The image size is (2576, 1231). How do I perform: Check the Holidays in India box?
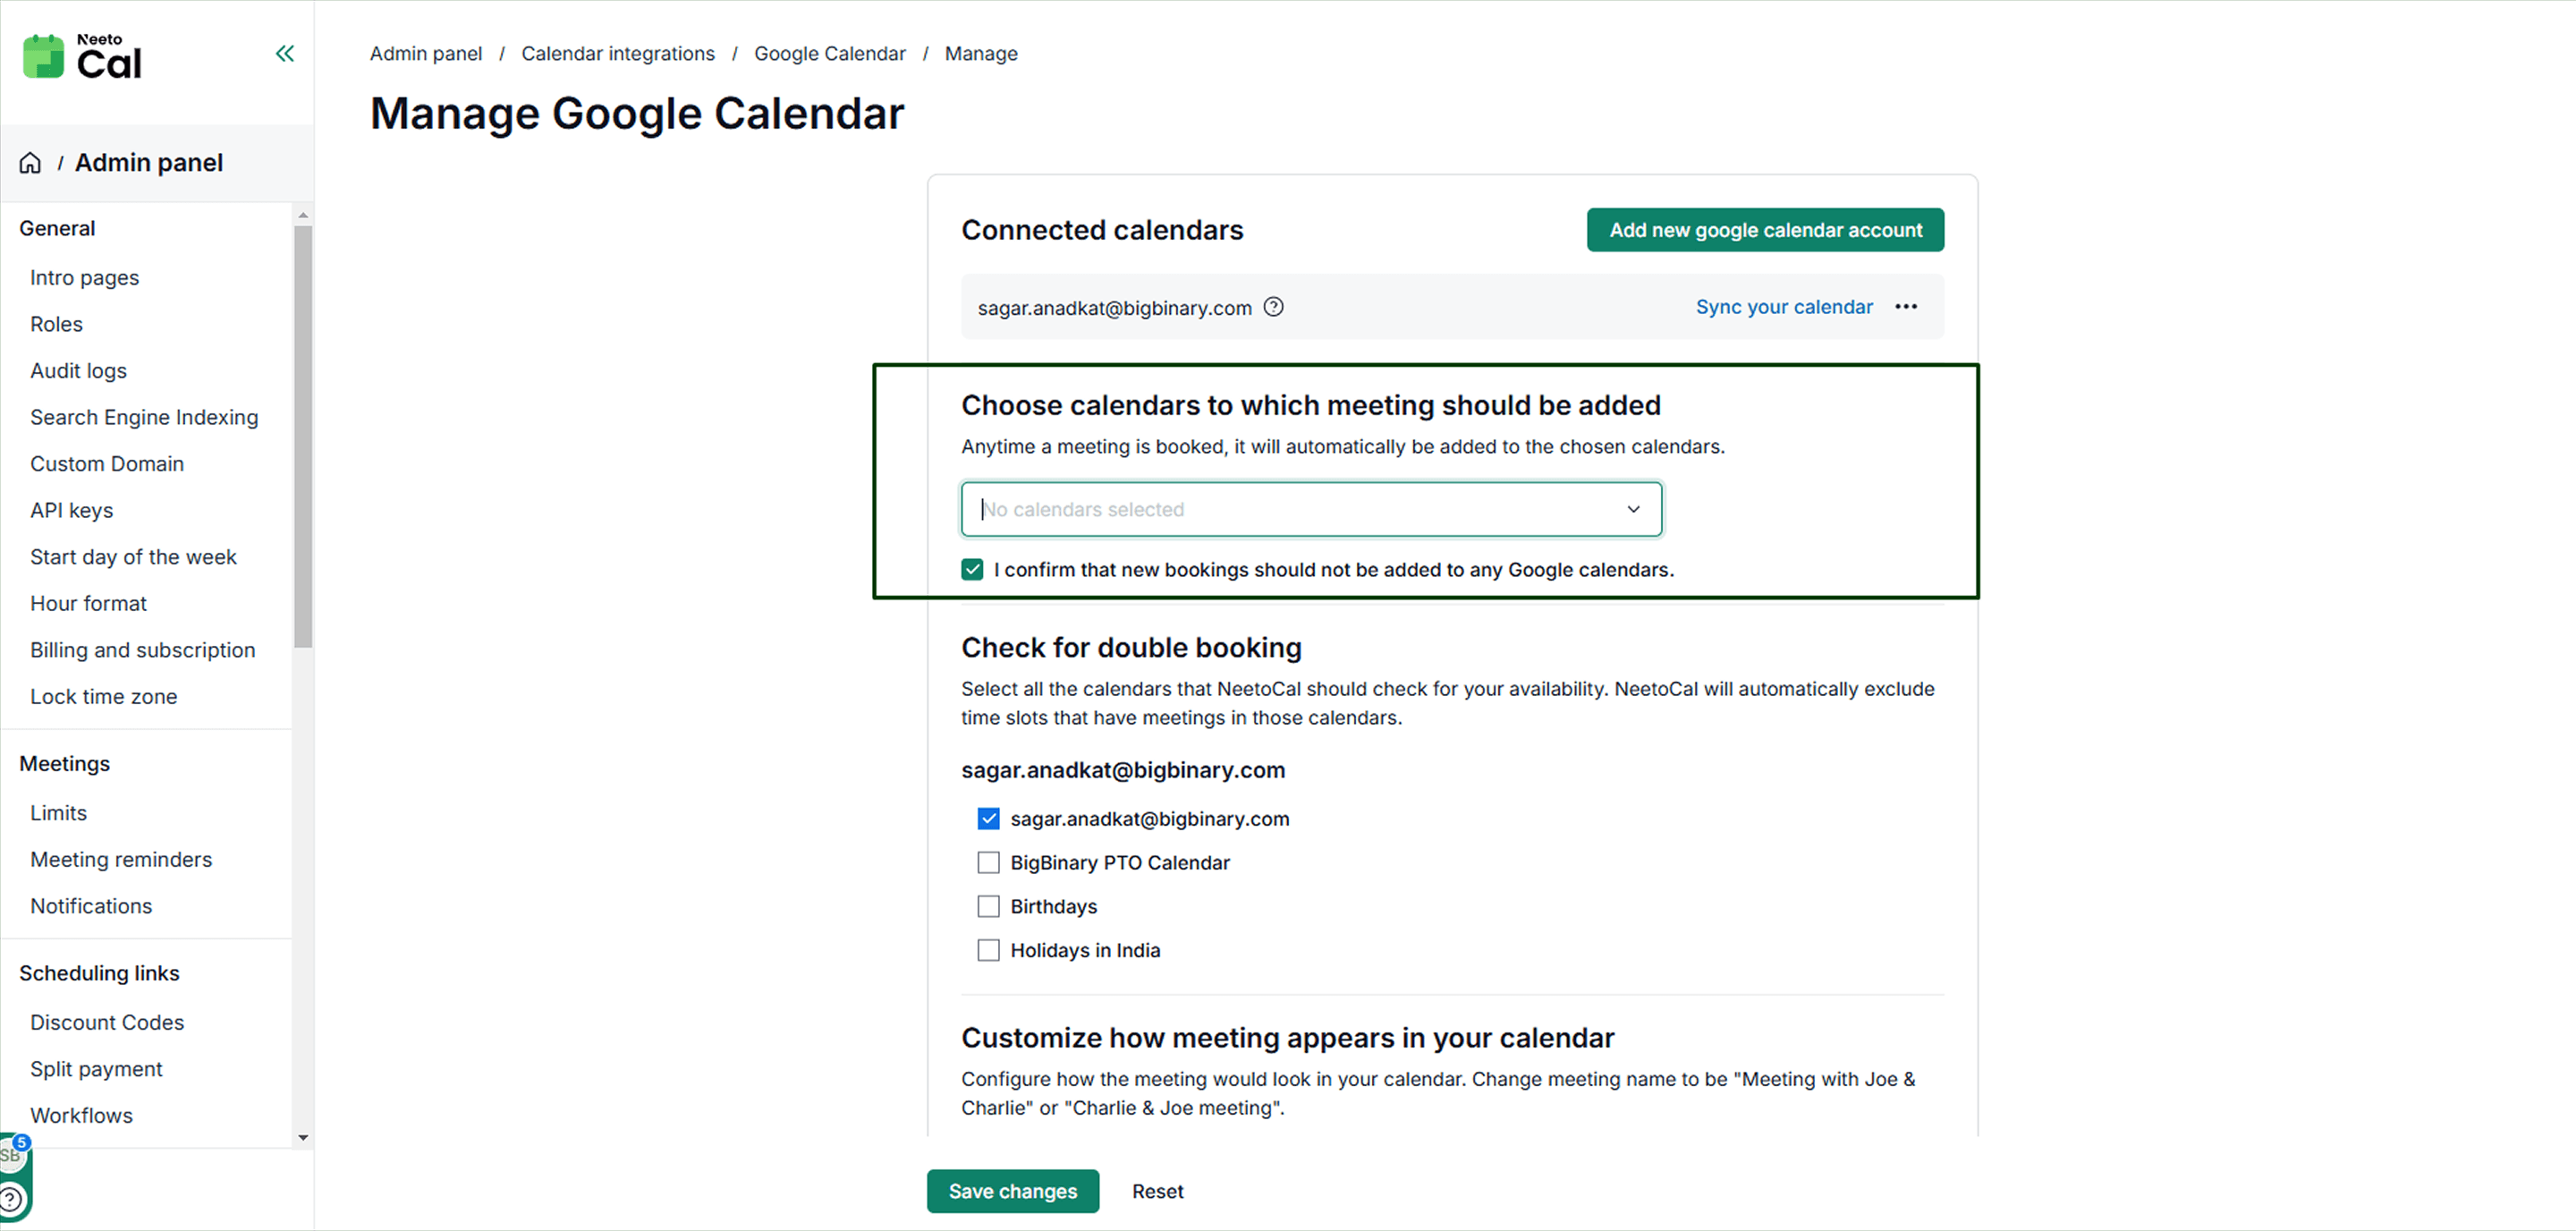pyautogui.click(x=988, y=951)
